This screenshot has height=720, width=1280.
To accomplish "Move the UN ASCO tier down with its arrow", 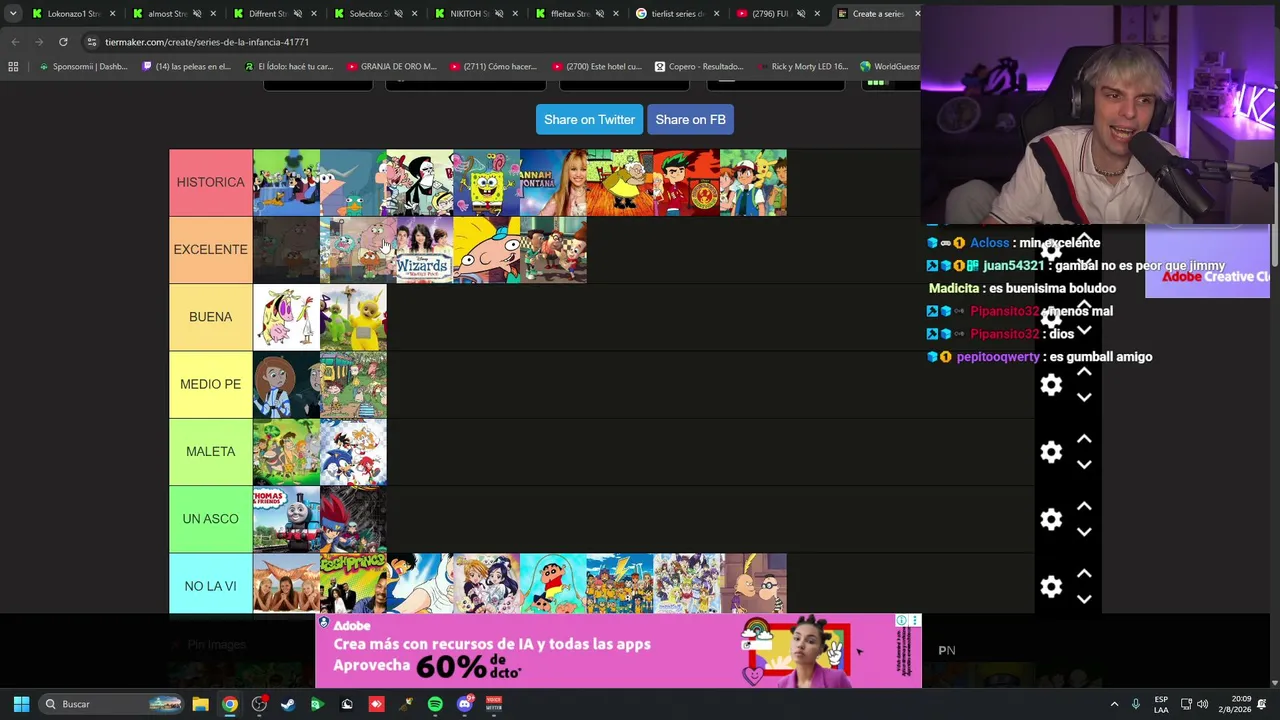I will [x=1084, y=531].
